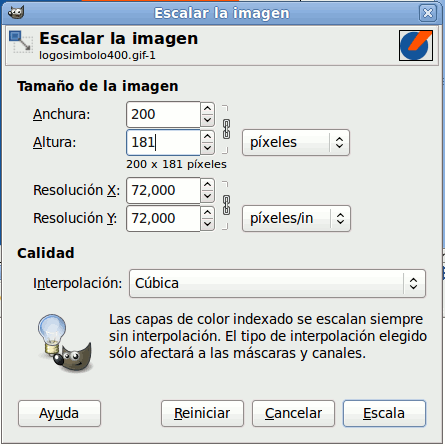Open the píxeles size unit dropdown

coord(296,143)
